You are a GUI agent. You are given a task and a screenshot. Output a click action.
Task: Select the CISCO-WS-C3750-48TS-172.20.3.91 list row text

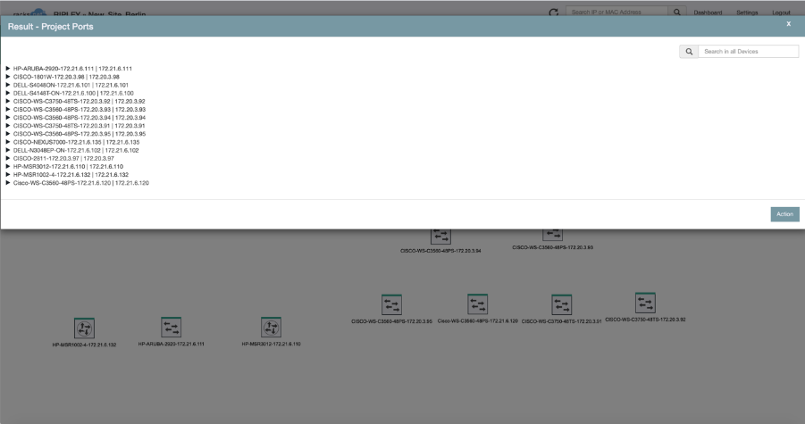79,126
